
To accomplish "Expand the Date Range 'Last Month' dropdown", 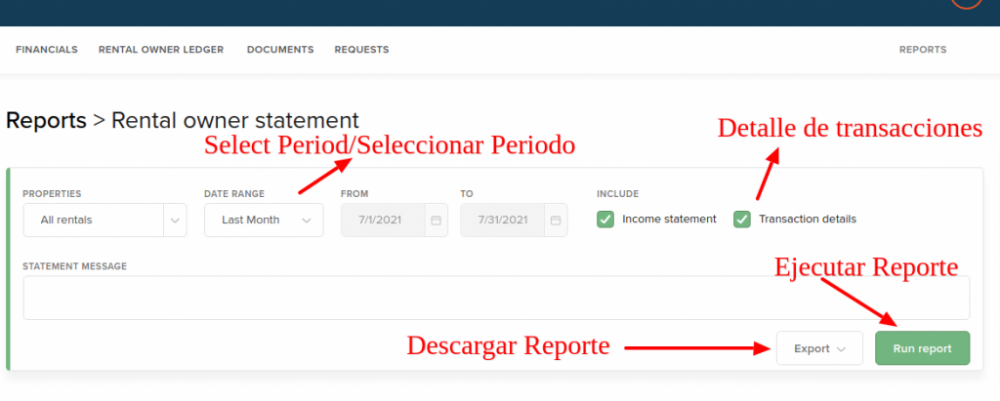I will click(x=263, y=220).
